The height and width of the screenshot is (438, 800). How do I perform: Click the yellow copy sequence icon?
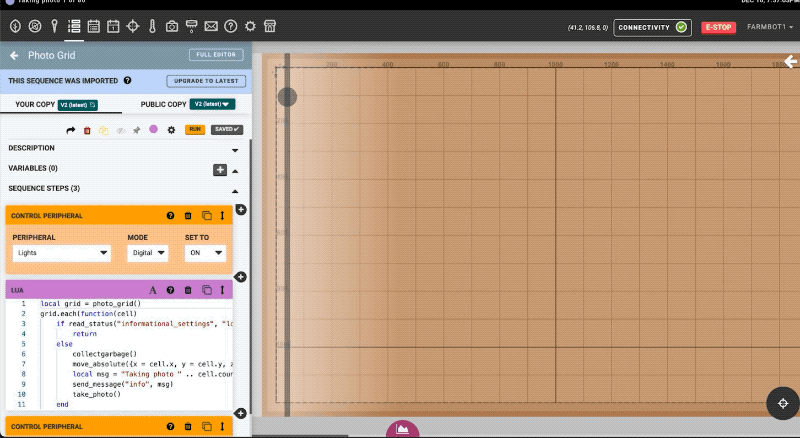(x=104, y=130)
